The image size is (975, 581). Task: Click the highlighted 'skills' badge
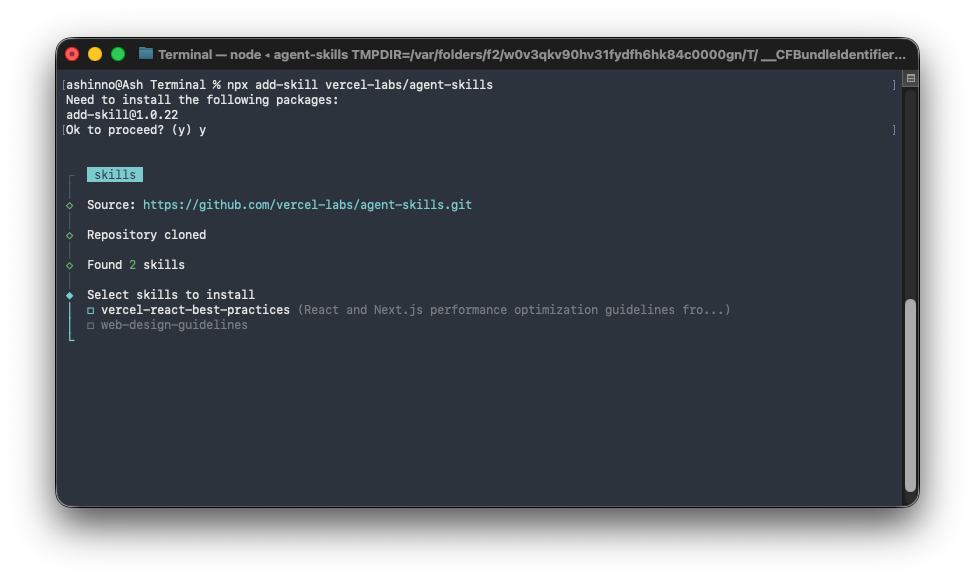pos(115,175)
